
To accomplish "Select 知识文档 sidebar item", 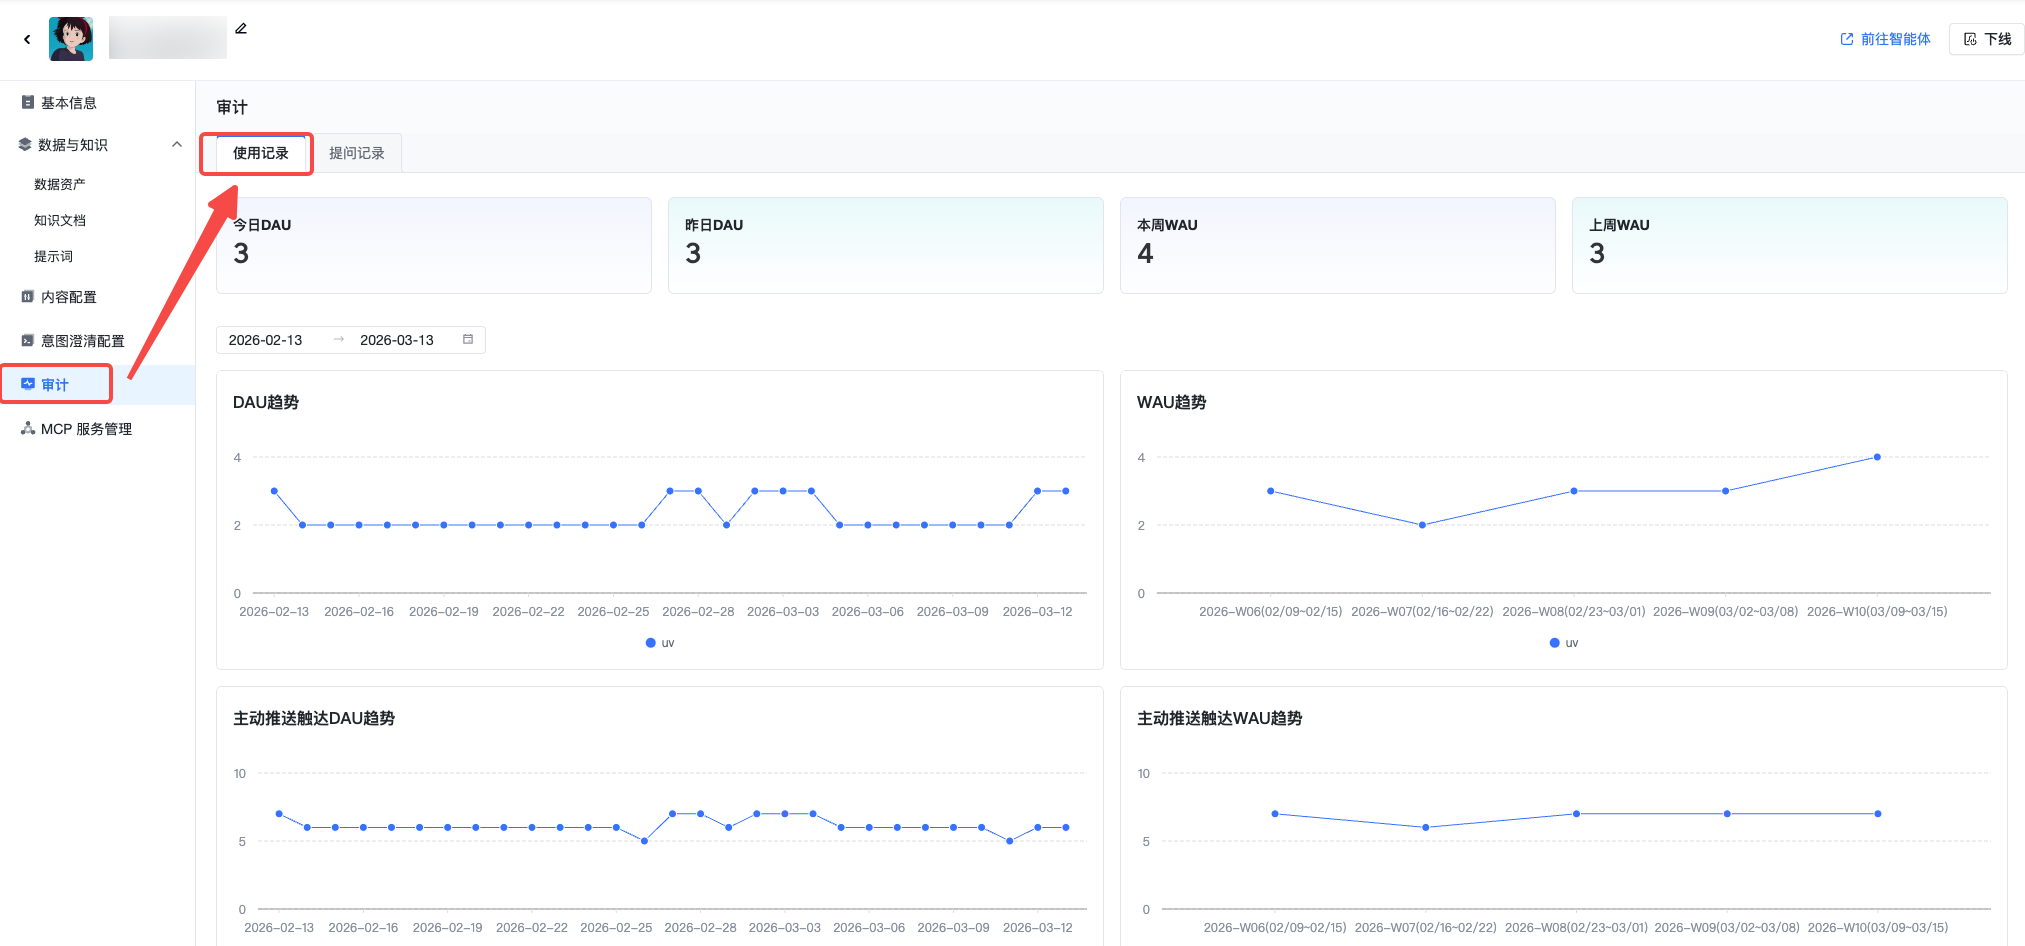I will [x=60, y=220].
